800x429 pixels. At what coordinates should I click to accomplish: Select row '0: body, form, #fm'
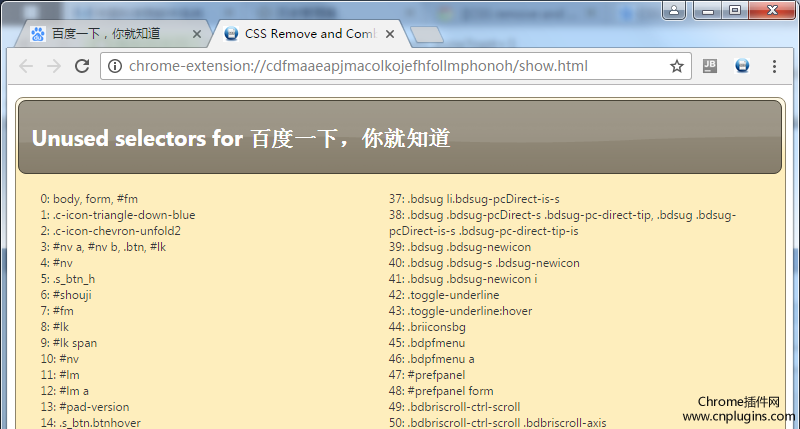[89, 199]
